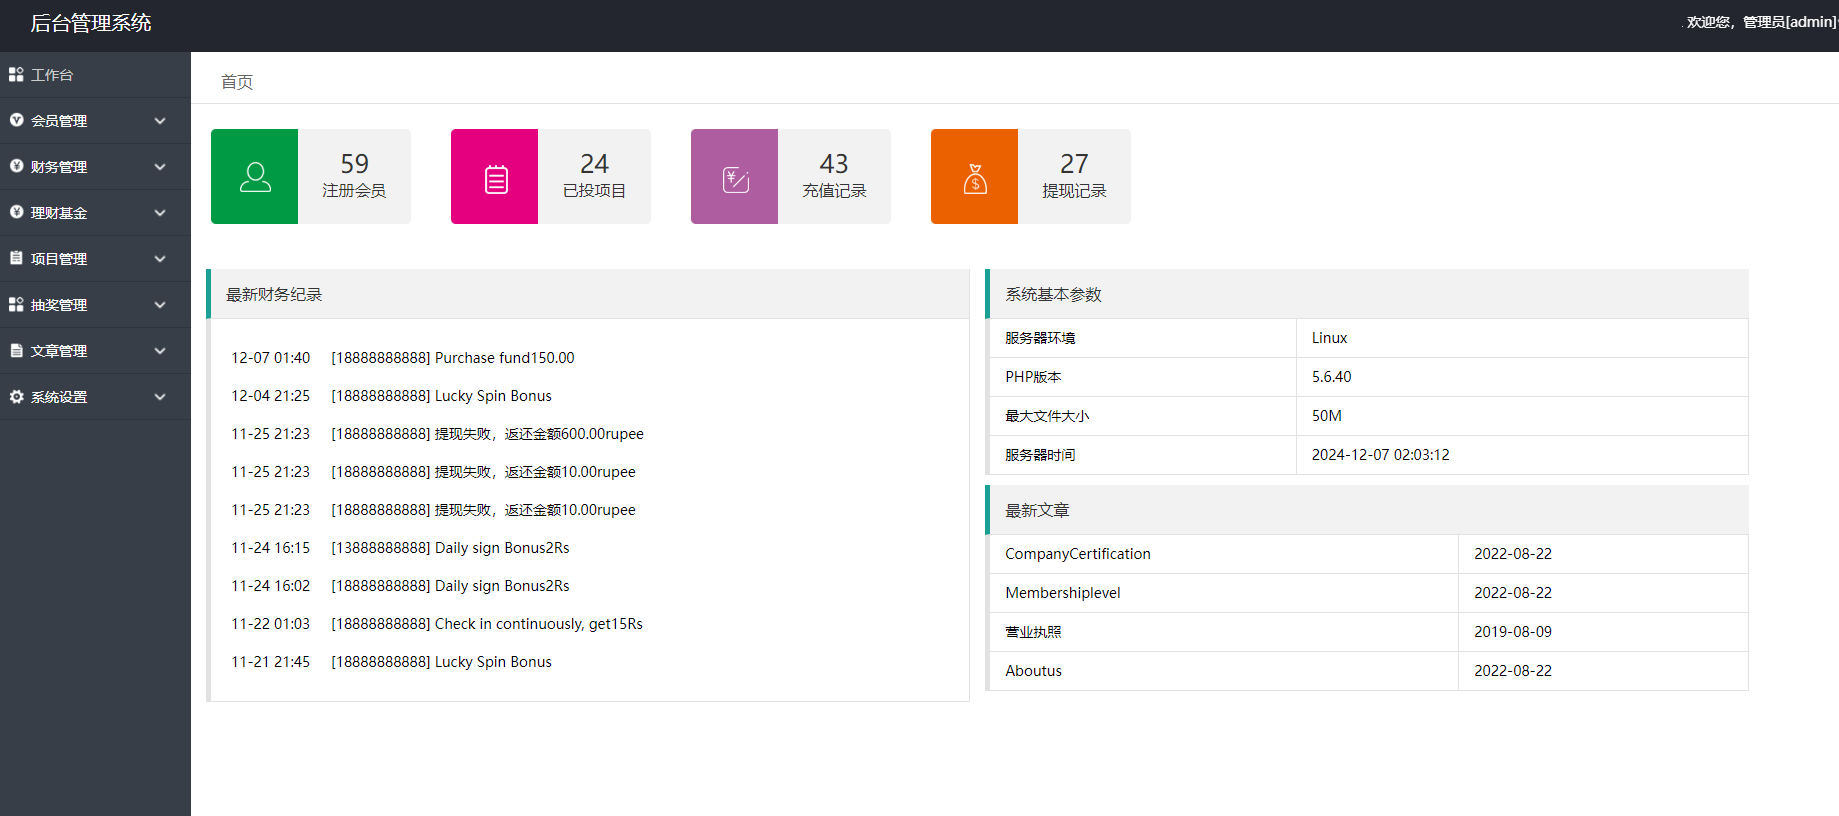Expand the 财务管理 chevron arrow
Image resolution: width=1839 pixels, height=816 pixels.
tap(160, 167)
